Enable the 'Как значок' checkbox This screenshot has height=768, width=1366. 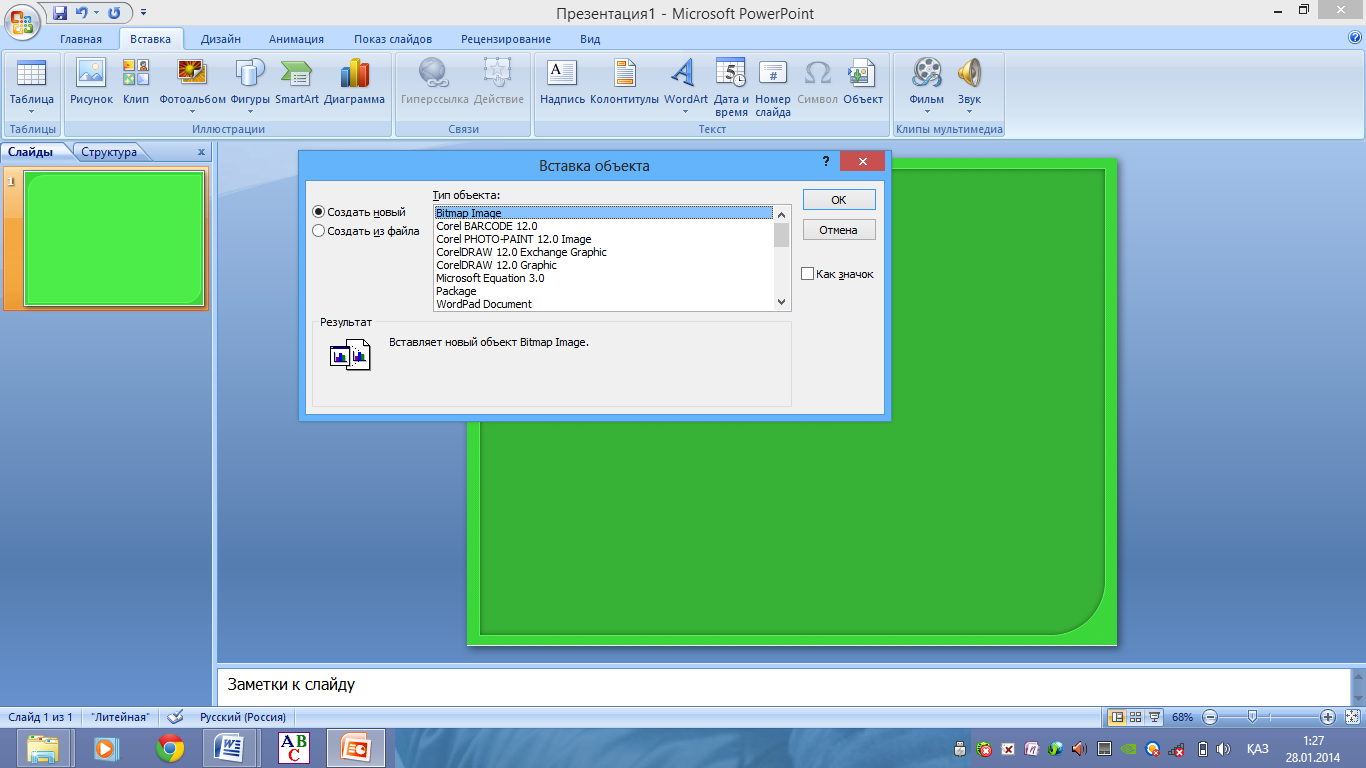coord(807,274)
